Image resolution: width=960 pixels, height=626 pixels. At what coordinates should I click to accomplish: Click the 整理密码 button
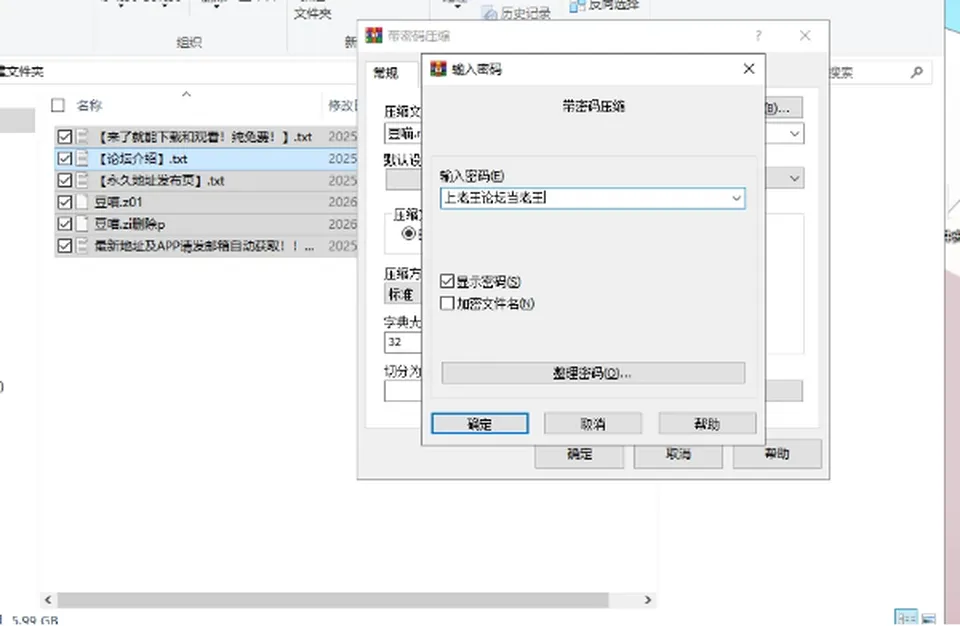(593, 373)
